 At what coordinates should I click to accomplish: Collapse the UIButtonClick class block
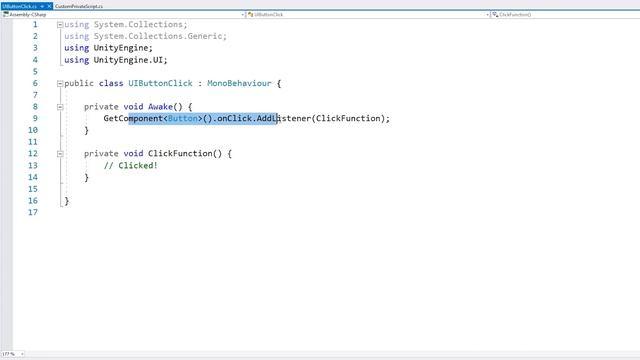pos(60,84)
